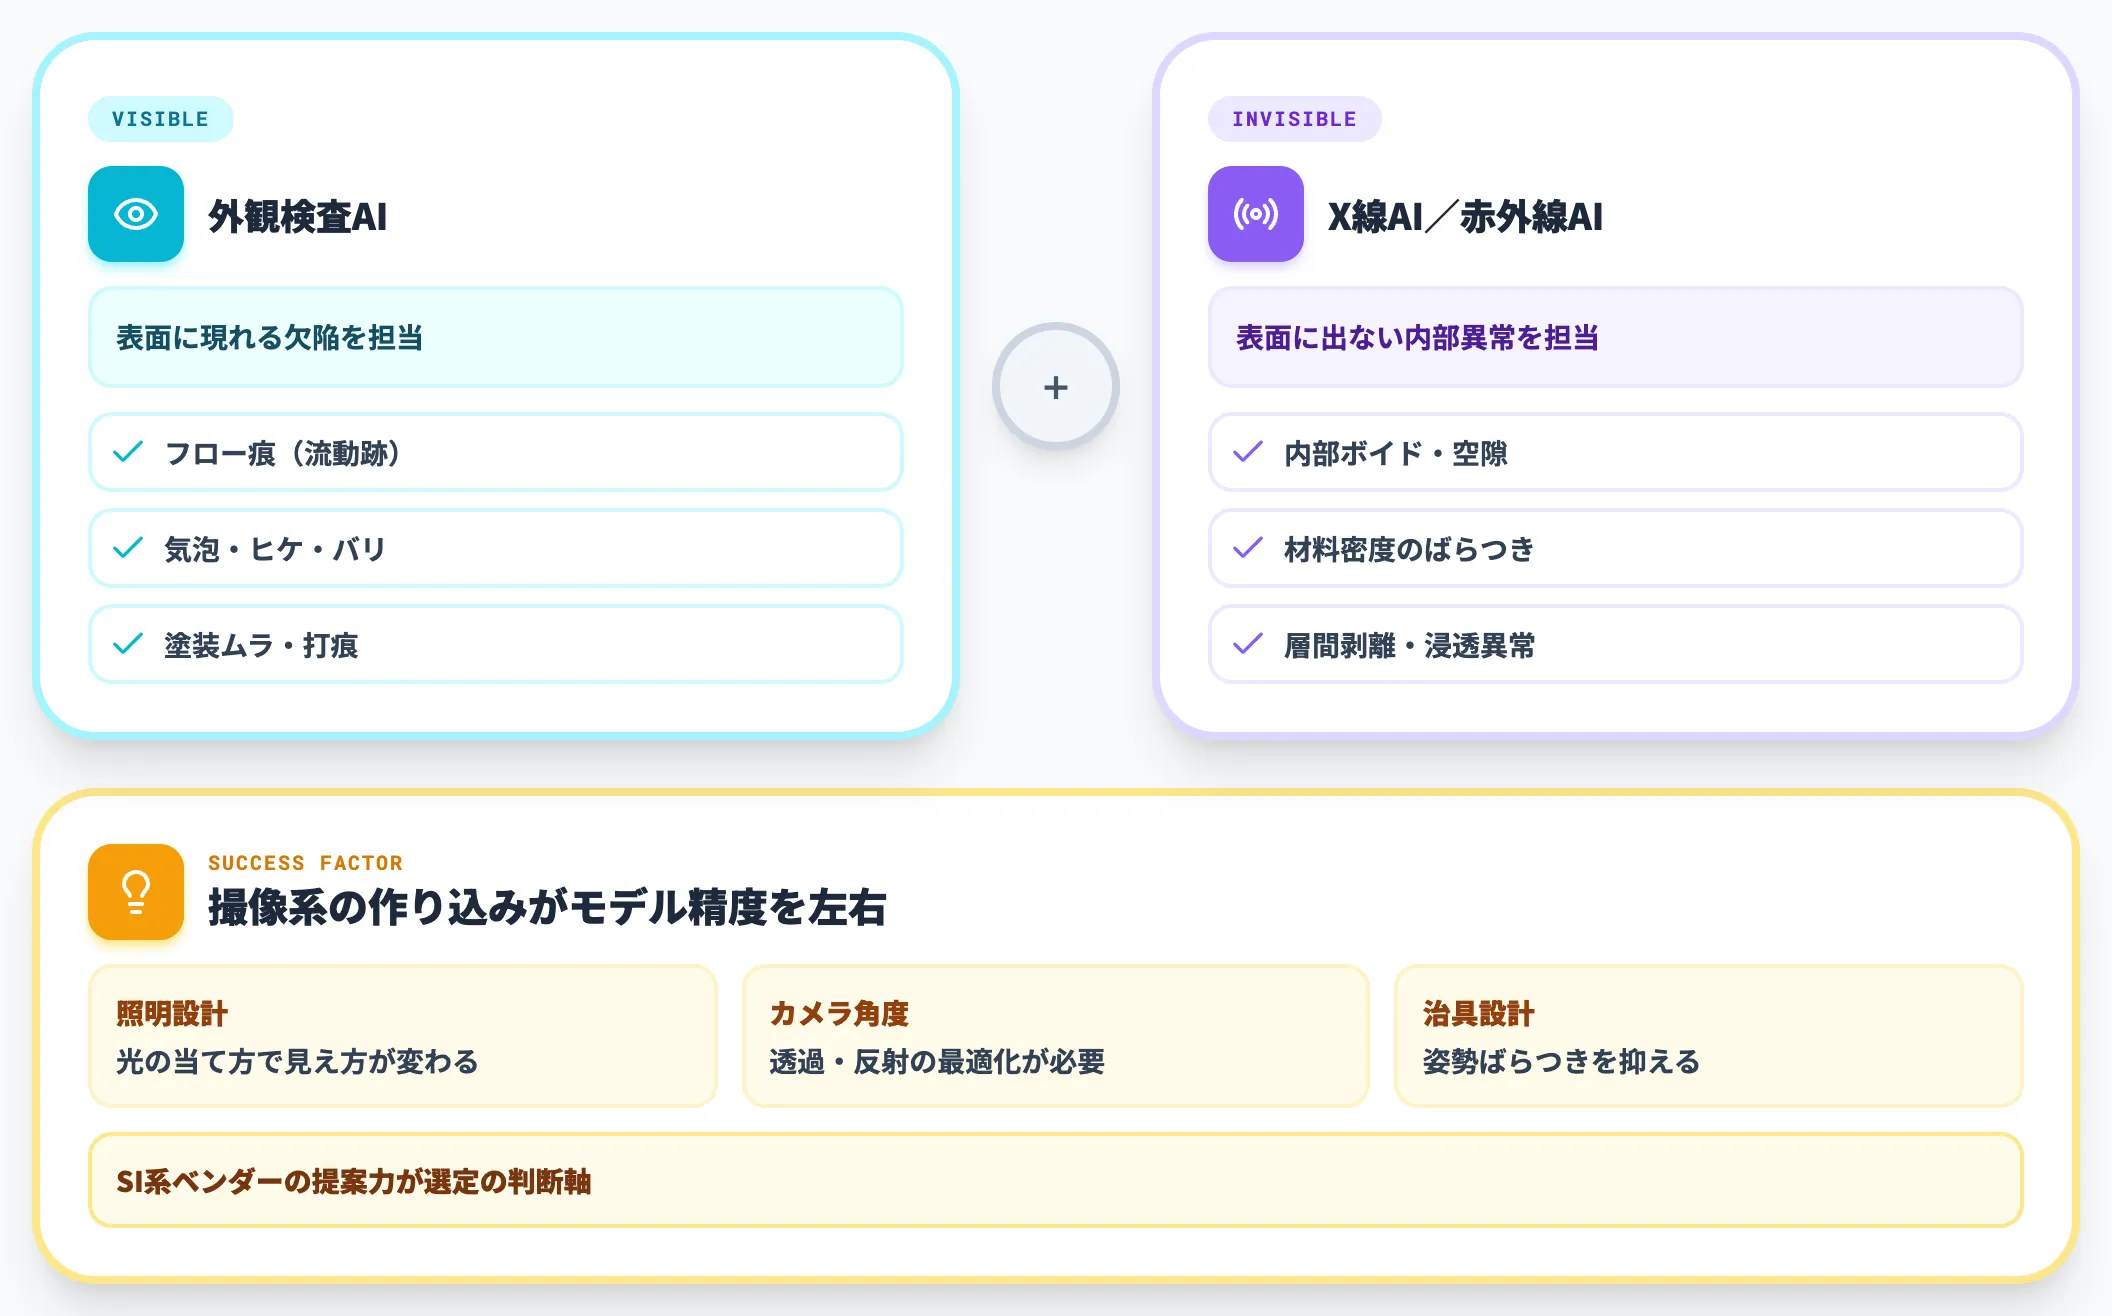Click the checkmark next to 層間剥離・浸透異常
The width and height of the screenshot is (2112, 1316).
tap(1248, 644)
